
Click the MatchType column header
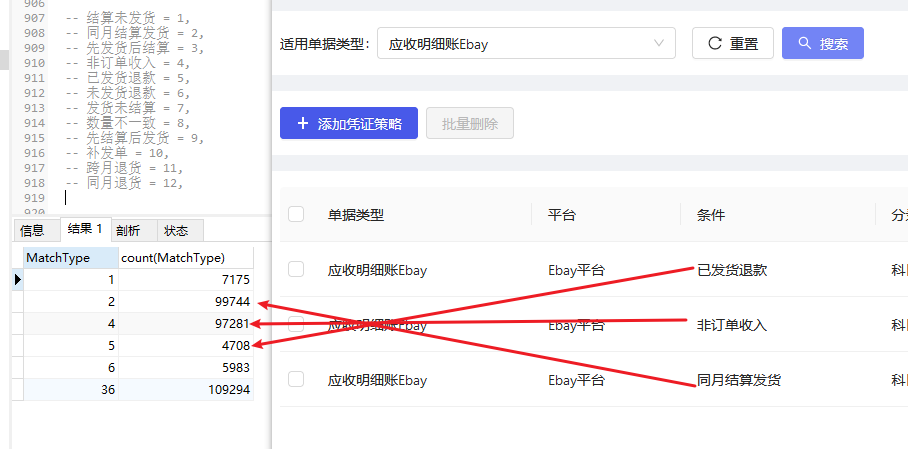tap(71, 258)
